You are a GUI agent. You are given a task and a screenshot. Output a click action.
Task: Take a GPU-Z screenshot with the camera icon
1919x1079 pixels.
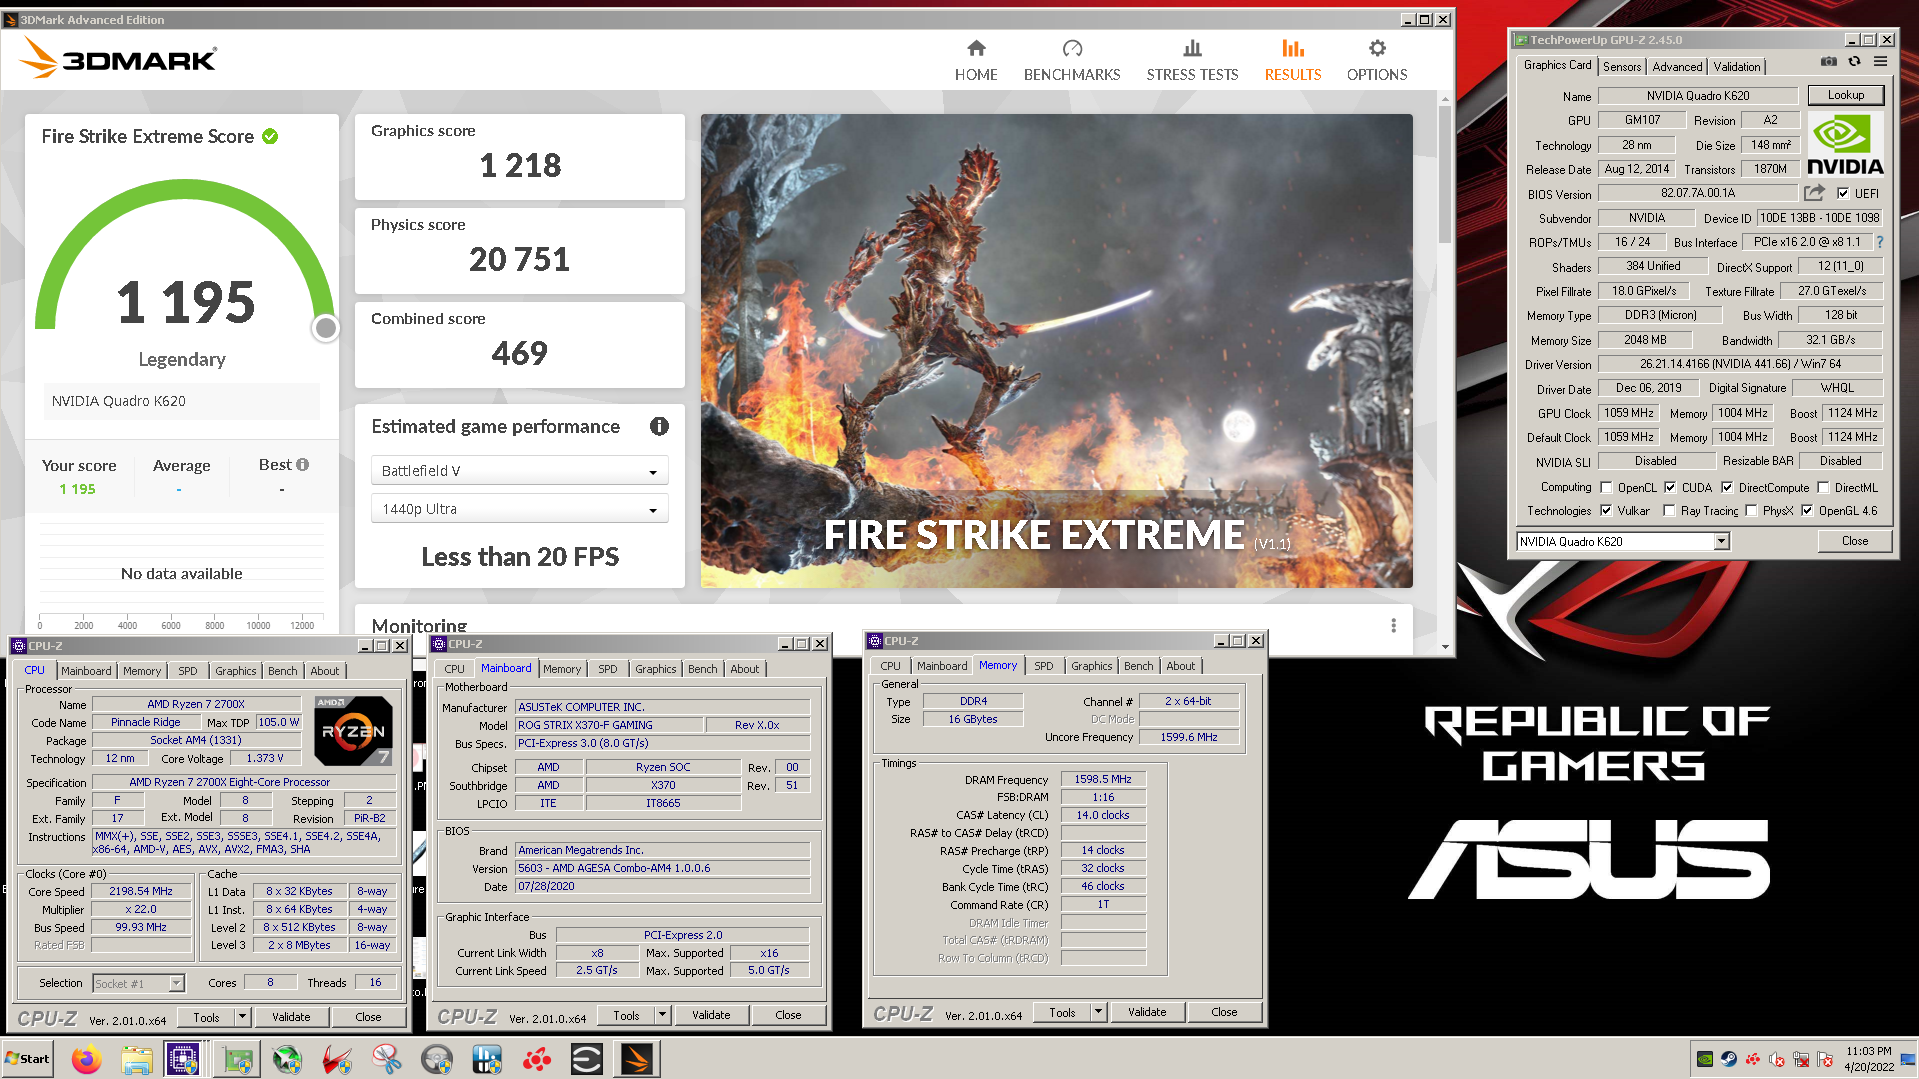[x=1829, y=61]
